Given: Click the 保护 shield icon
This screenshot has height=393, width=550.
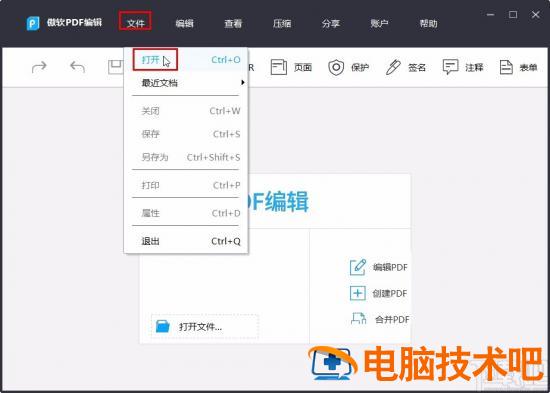Looking at the screenshot, I should tap(336, 67).
